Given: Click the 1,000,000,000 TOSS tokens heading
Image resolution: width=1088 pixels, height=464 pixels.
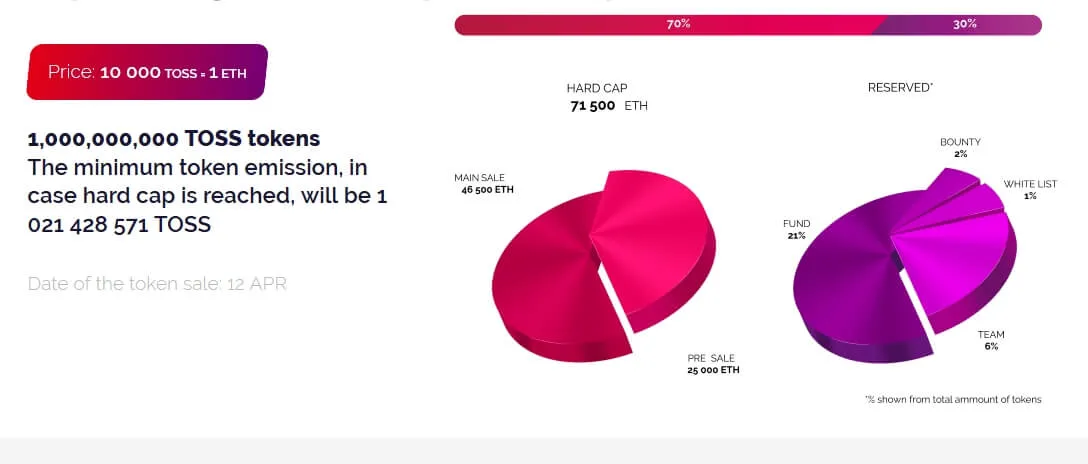Looking at the screenshot, I should tap(173, 139).
